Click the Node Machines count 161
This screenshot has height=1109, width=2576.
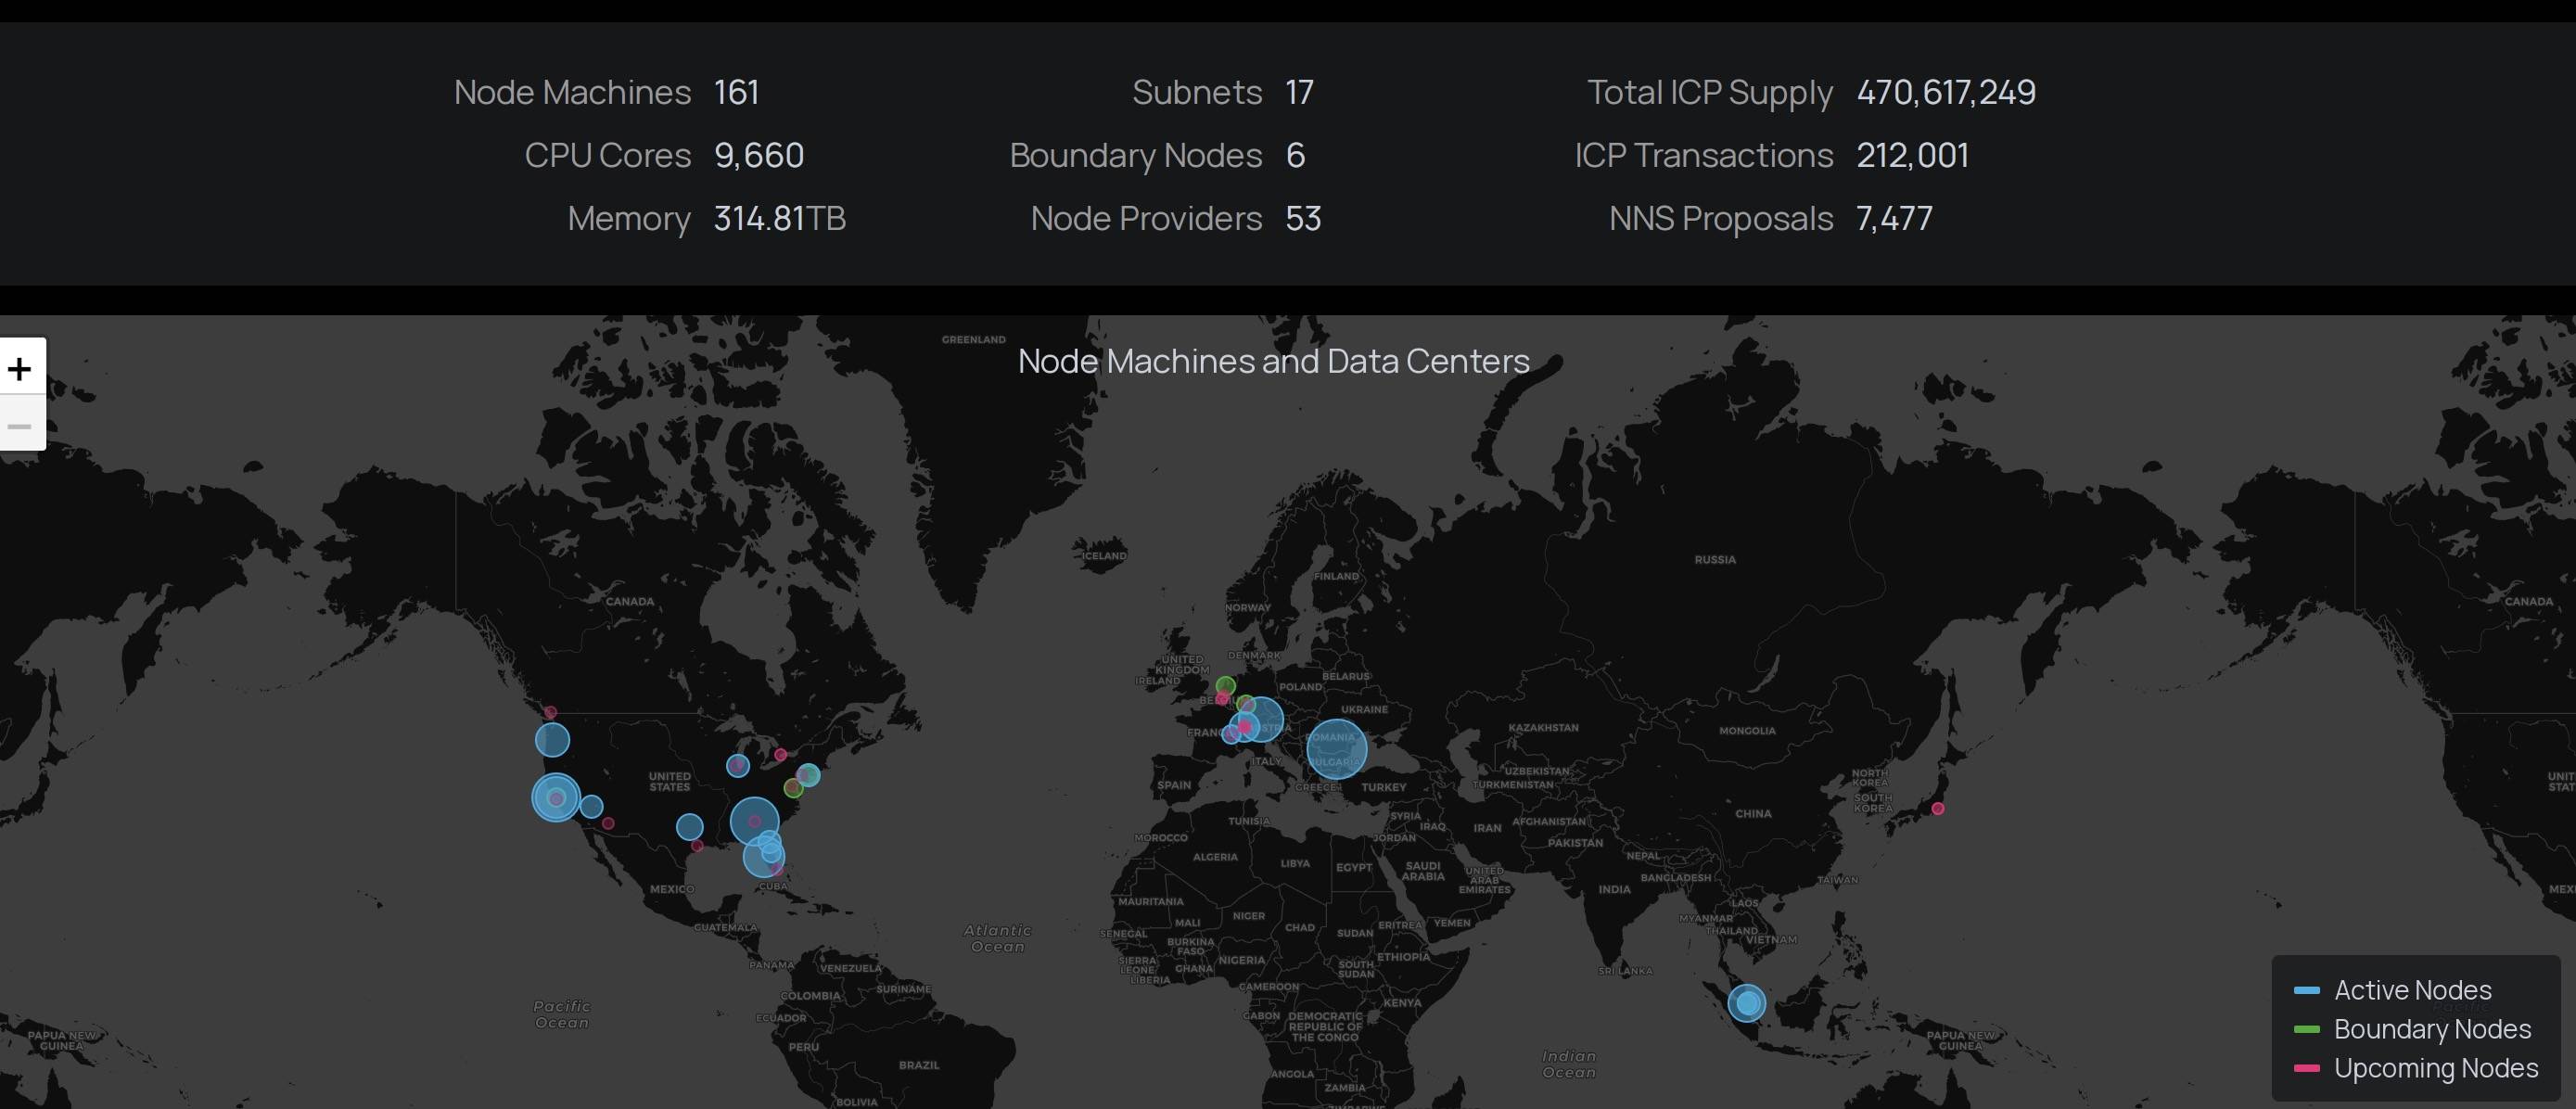[736, 92]
